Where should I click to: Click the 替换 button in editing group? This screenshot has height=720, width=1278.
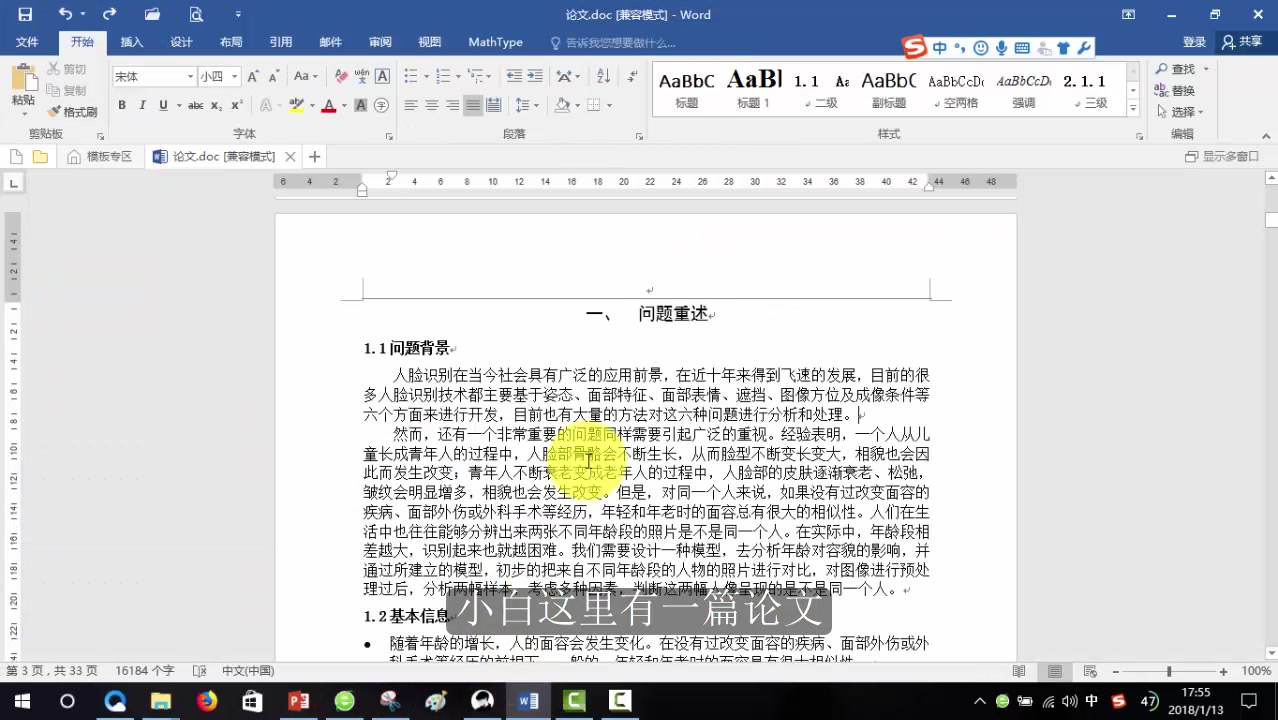[x=1180, y=90]
